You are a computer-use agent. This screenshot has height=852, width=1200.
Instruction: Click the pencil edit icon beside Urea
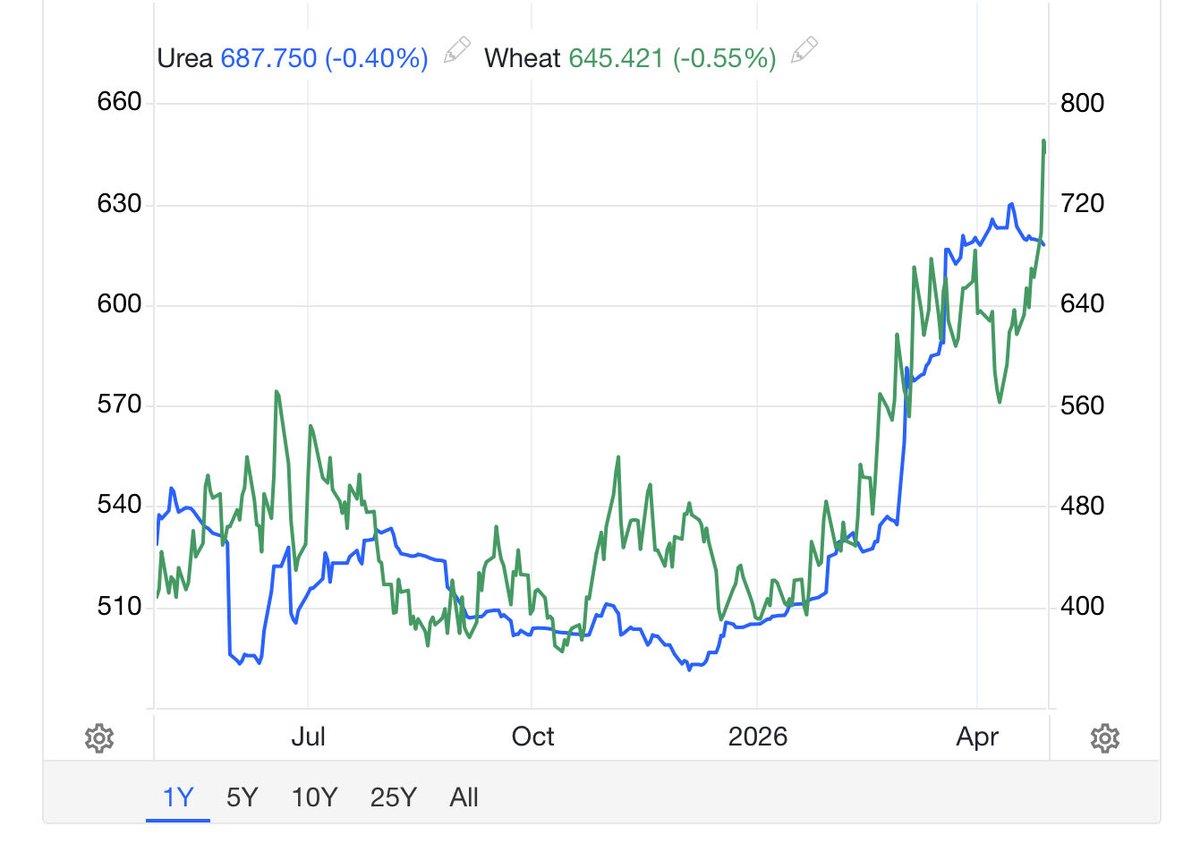tap(456, 50)
